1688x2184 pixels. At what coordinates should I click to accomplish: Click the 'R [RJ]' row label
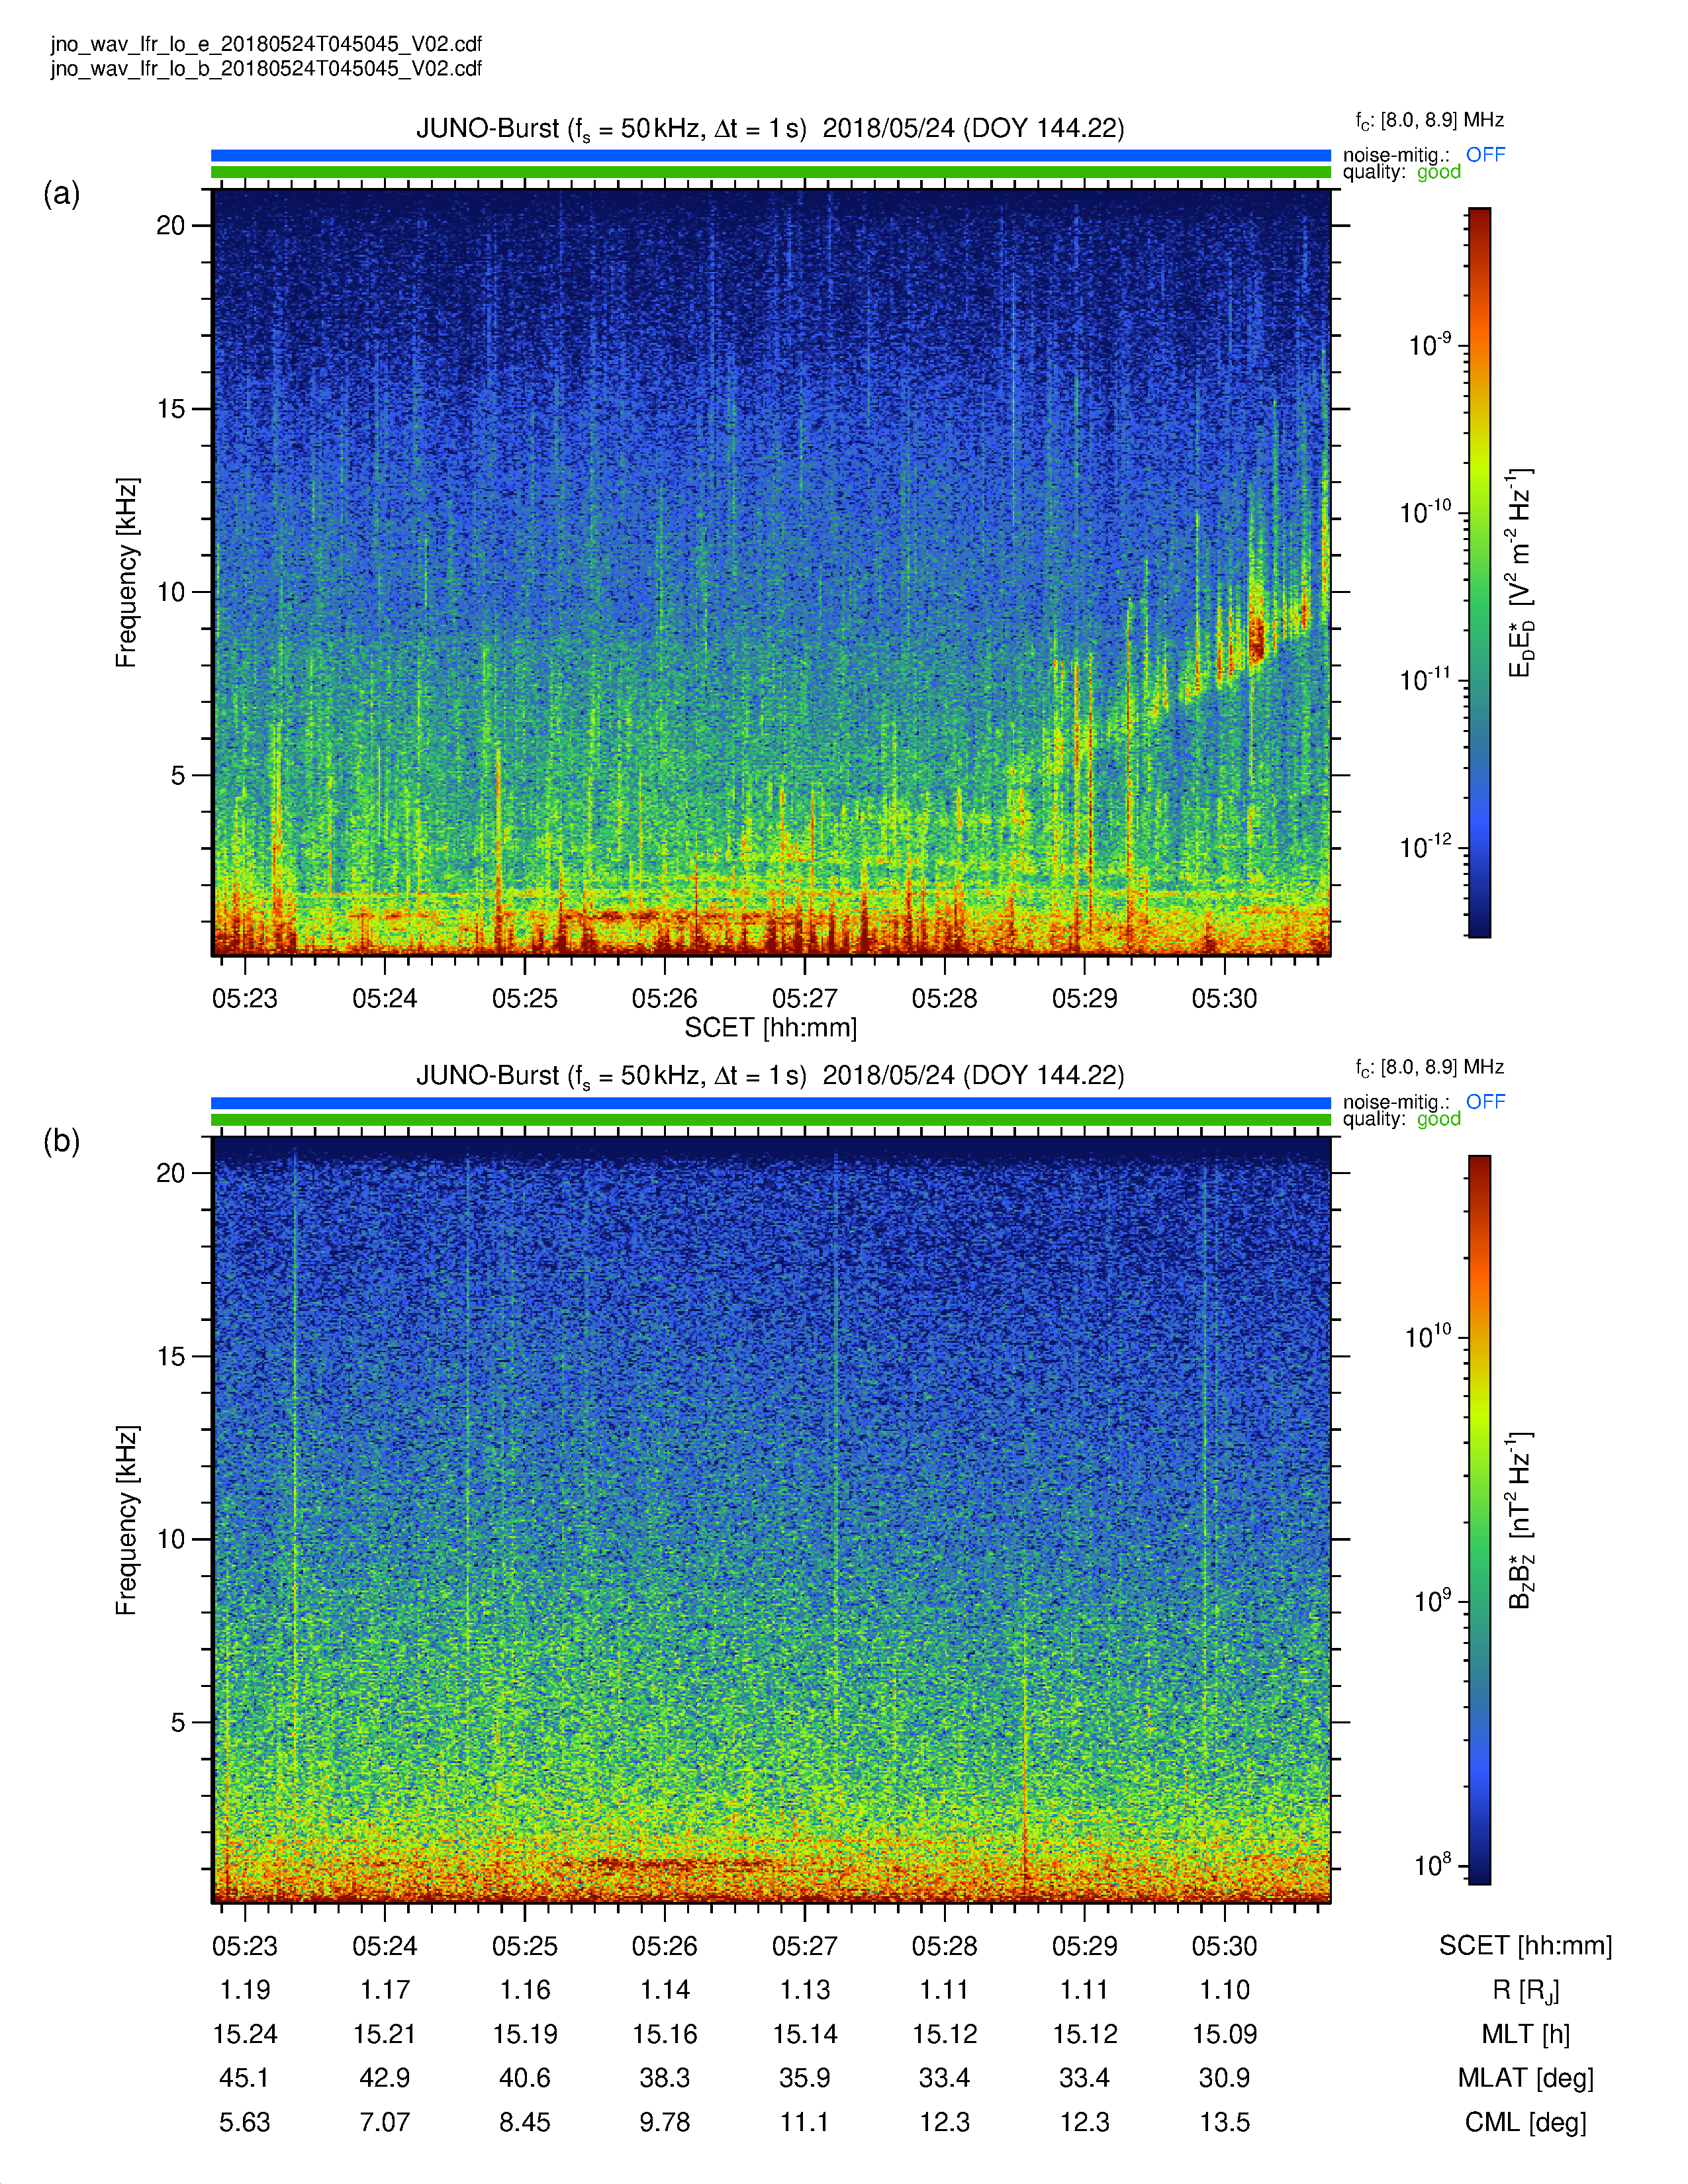pos(1525,1991)
